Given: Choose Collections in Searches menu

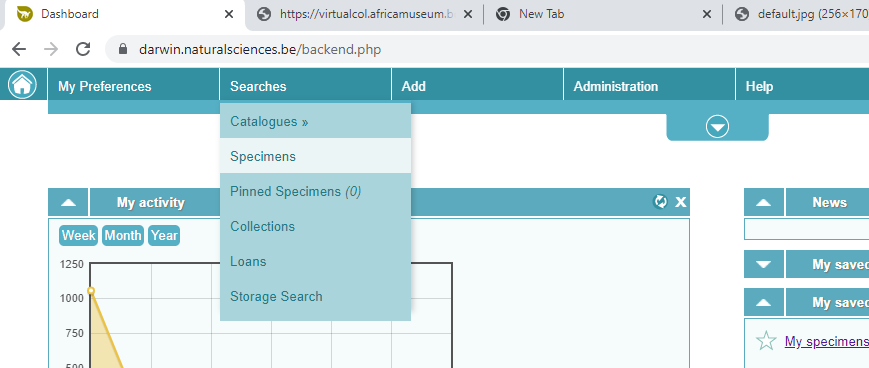Looking at the screenshot, I should click(x=315, y=226).
